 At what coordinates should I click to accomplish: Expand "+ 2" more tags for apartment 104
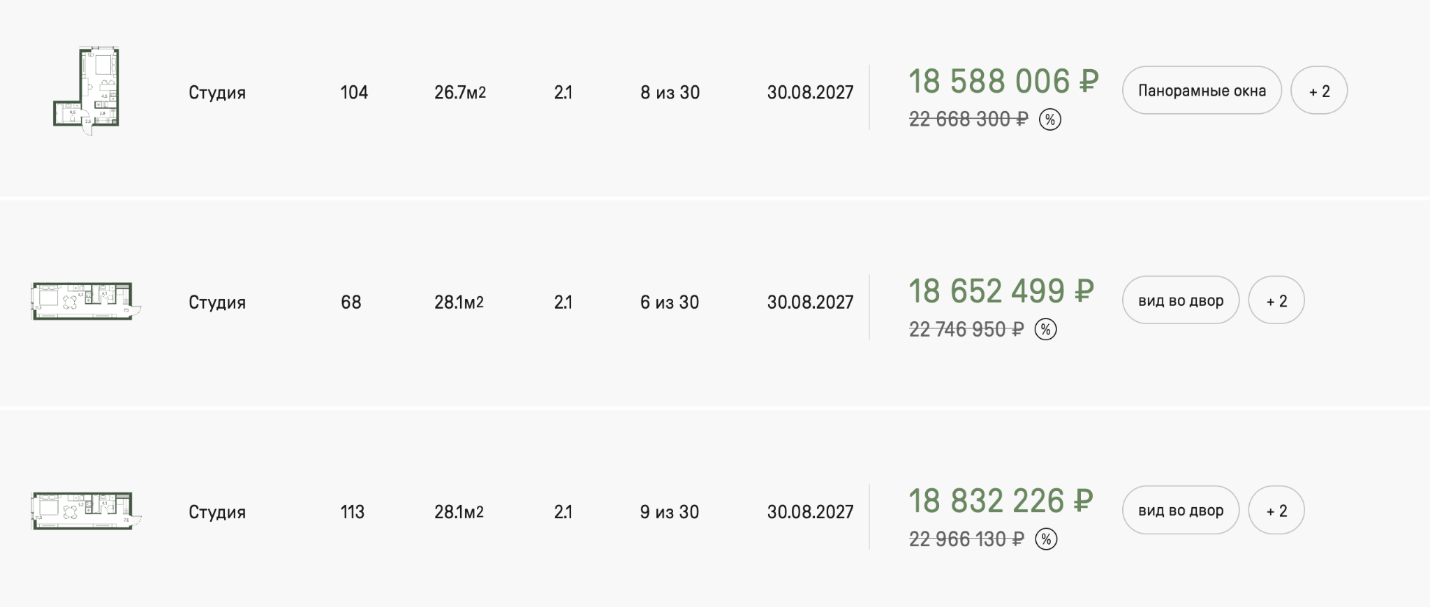pyautogui.click(x=1319, y=91)
